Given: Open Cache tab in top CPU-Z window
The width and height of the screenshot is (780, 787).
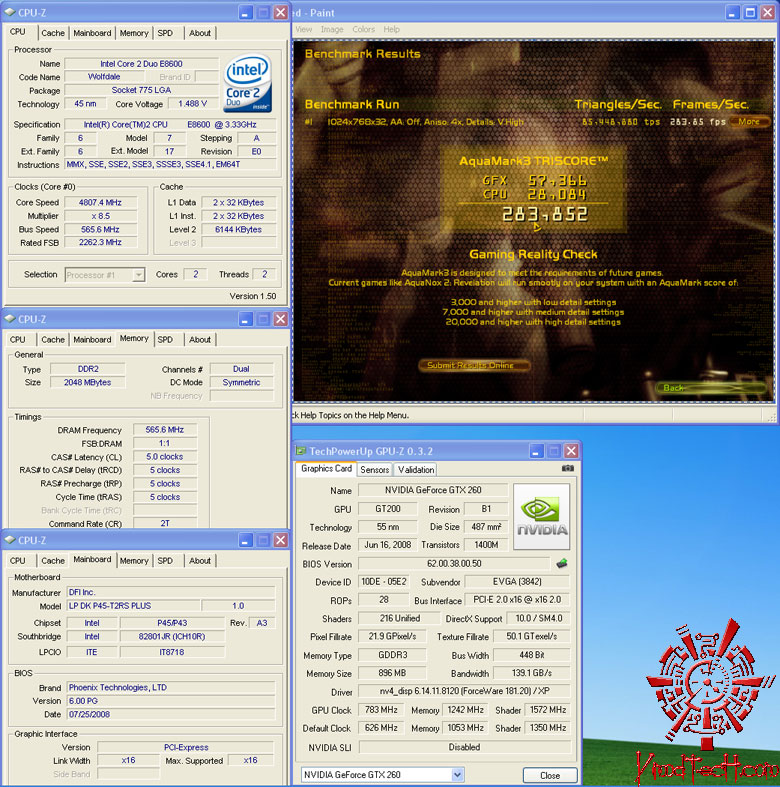Looking at the screenshot, I should [53, 33].
